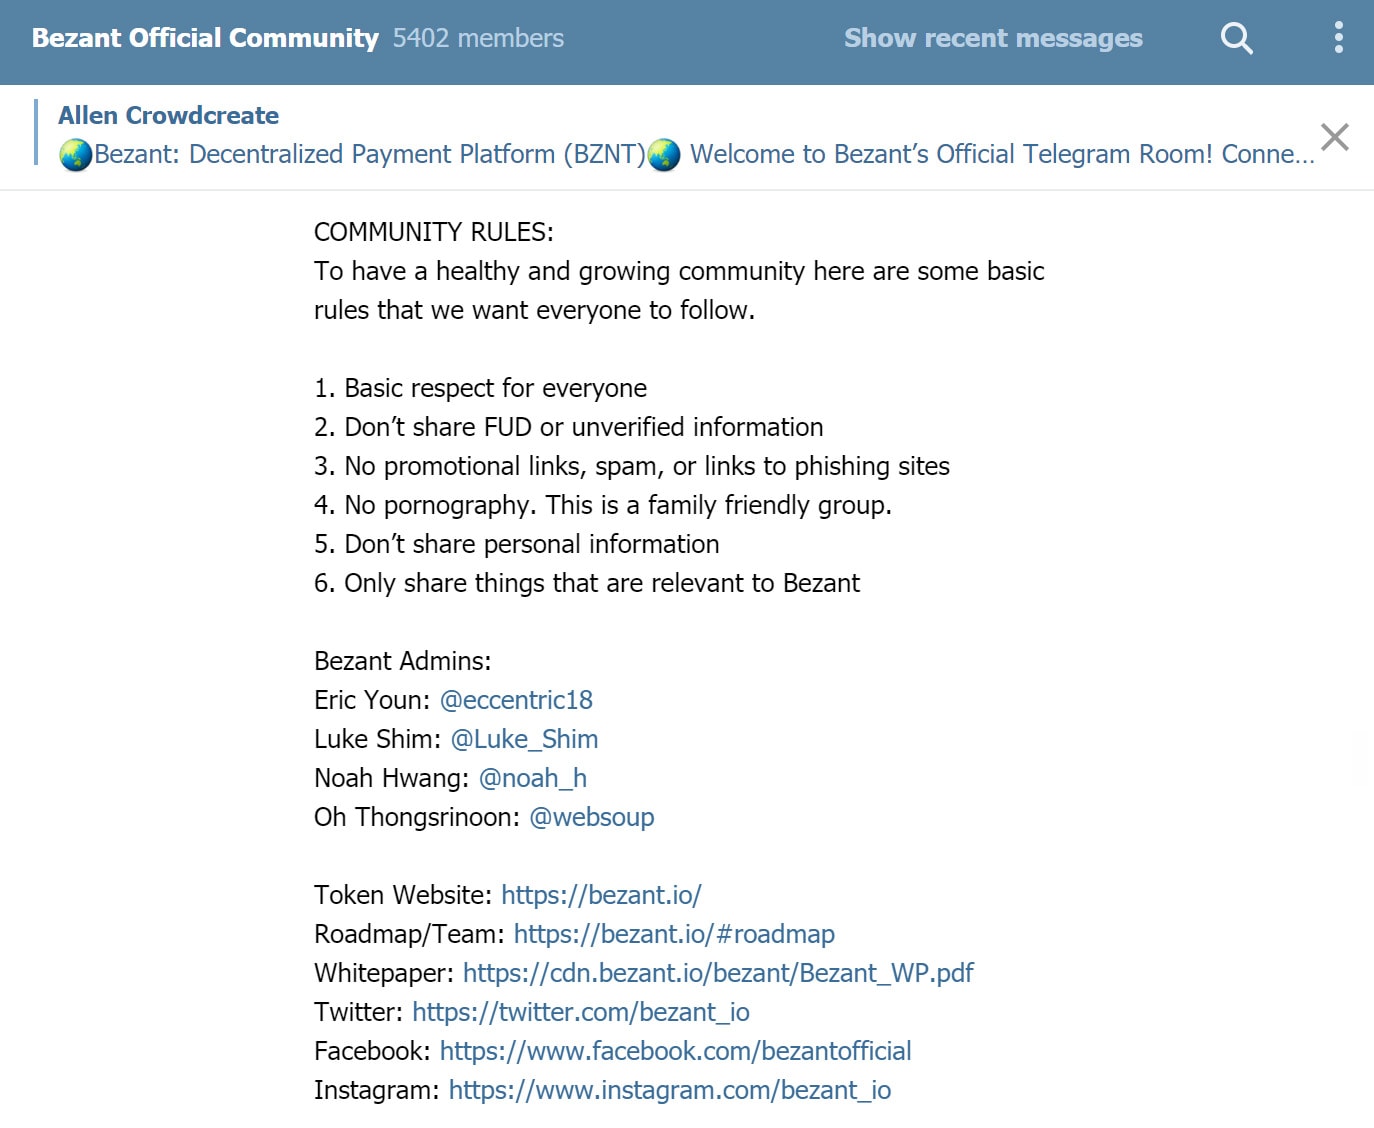
Task: Open the Instagram bezant_io link
Action: [x=670, y=1090]
